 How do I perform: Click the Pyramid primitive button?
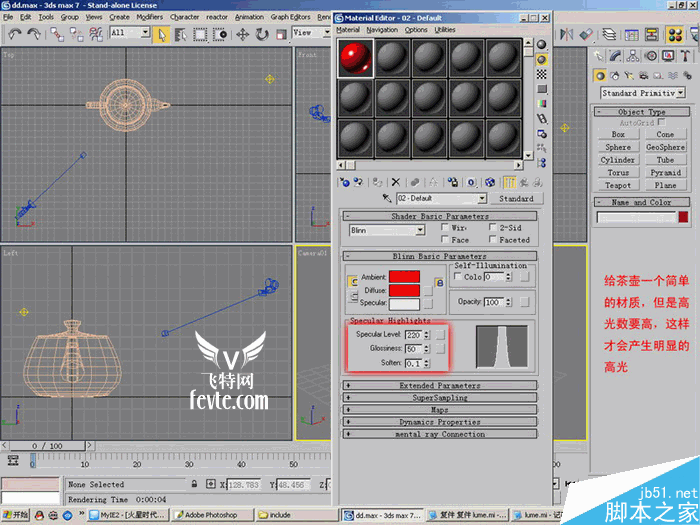[x=665, y=172]
